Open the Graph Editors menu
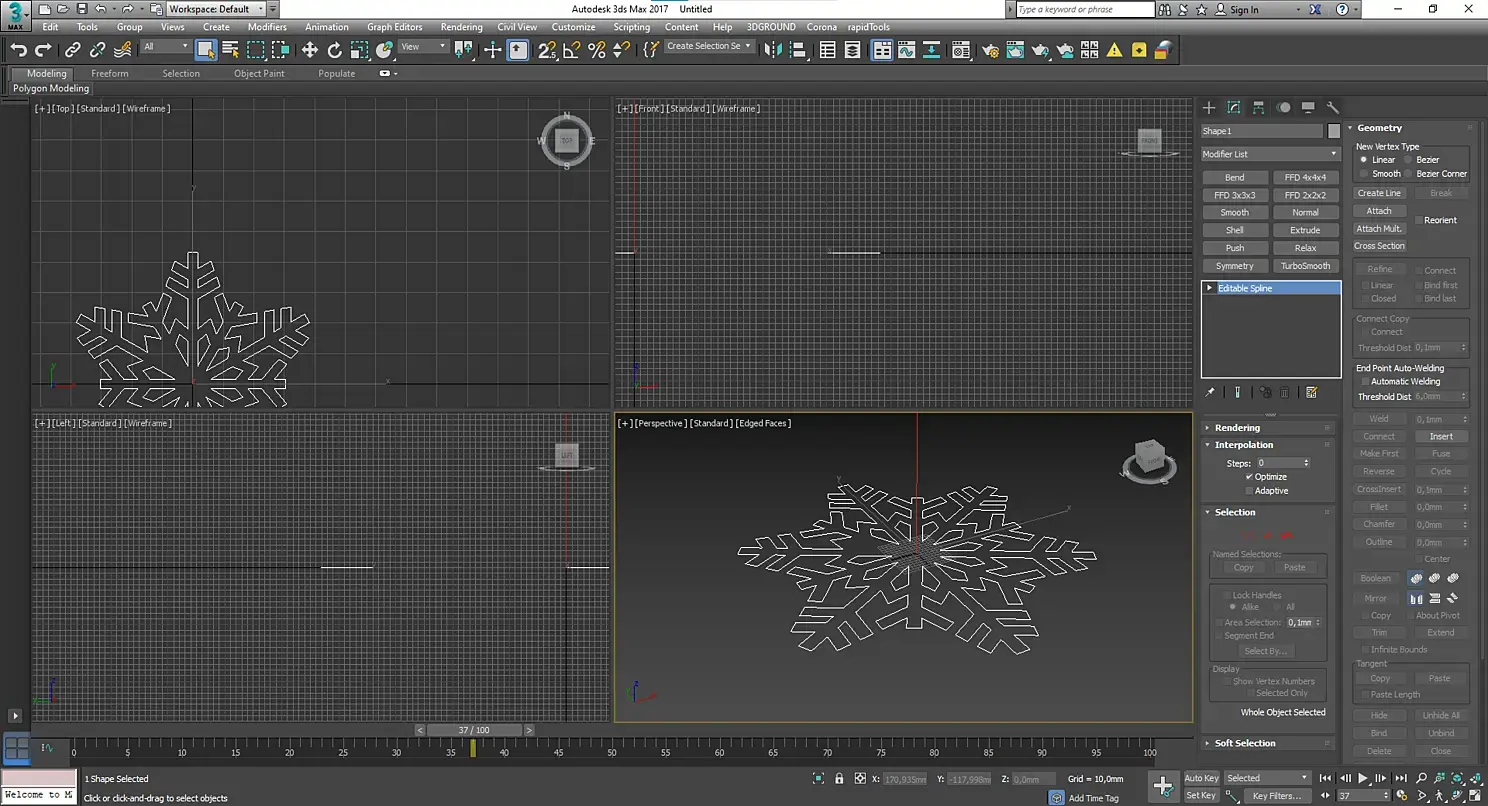Viewport: 1488px width, 806px height. [394, 27]
